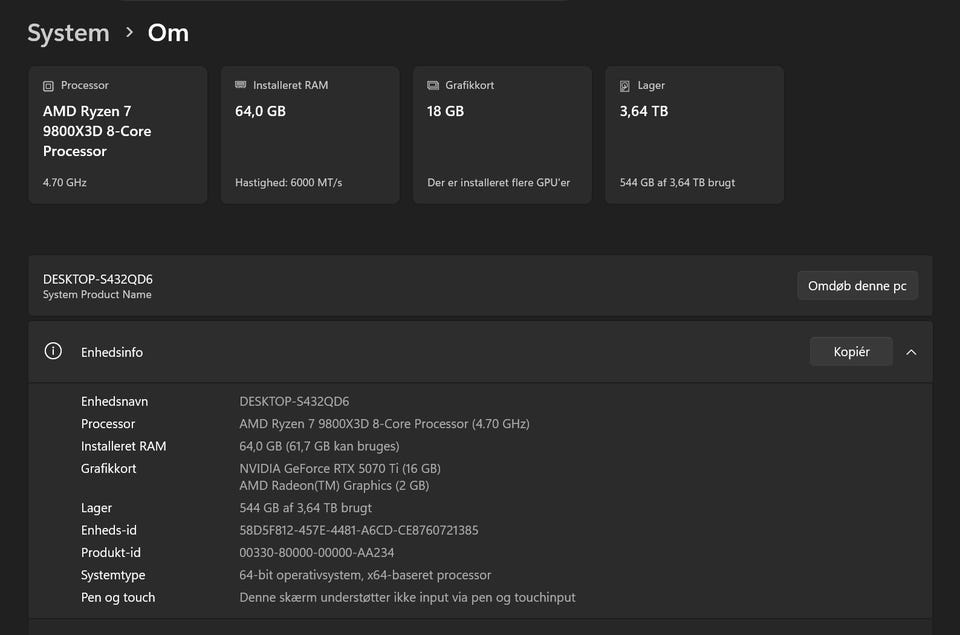Screen dimensions: 960x635
Task: Click Hastighed: 6000 MT/s text
Action: coord(288,182)
